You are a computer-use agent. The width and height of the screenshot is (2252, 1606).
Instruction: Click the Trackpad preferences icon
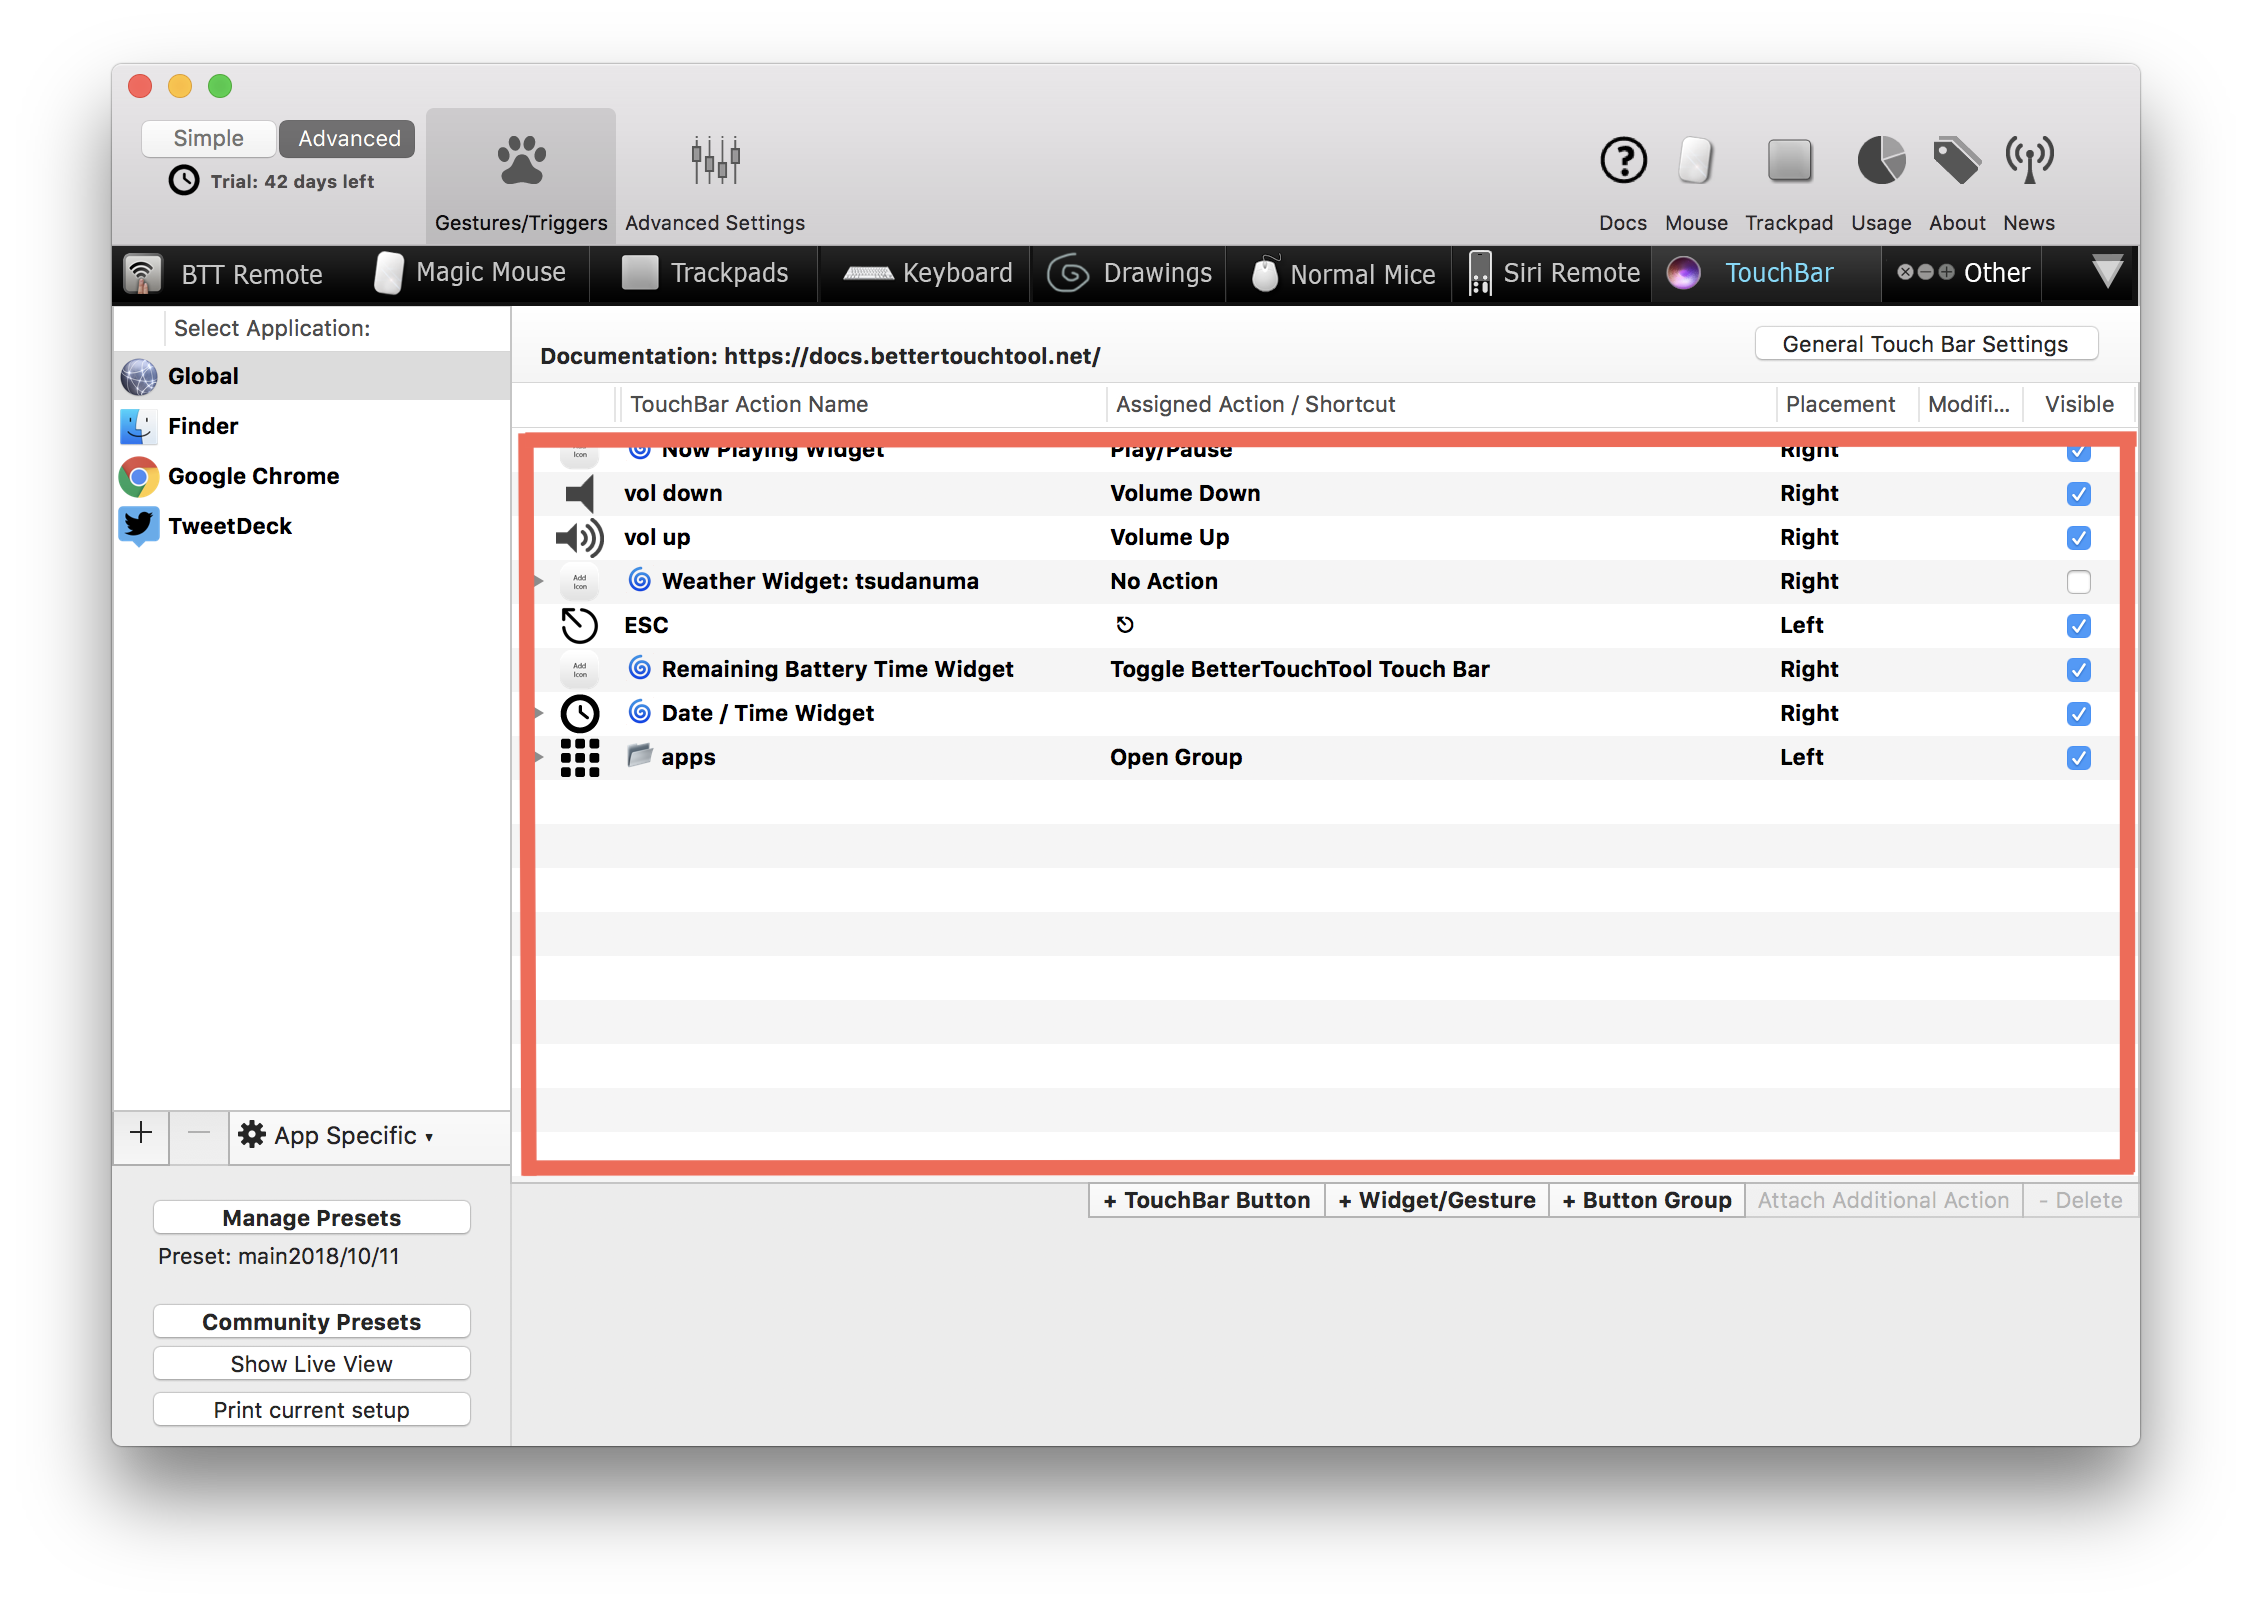pyautogui.click(x=1789, y=161)
